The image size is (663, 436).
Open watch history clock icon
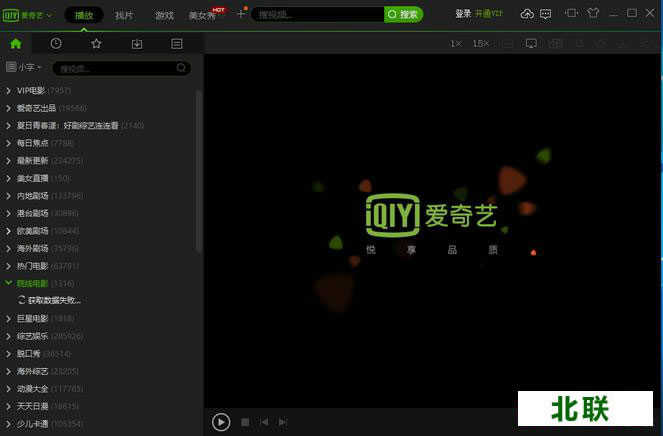(x=56, y=43)
